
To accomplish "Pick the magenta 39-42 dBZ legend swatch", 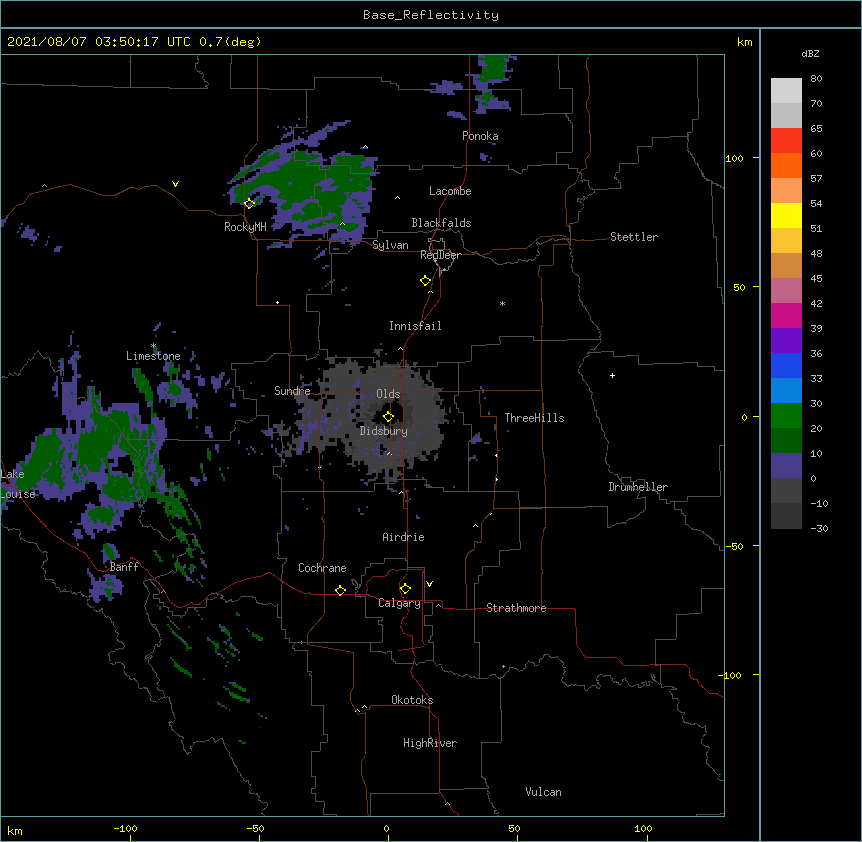I will (x=786, y=316).
